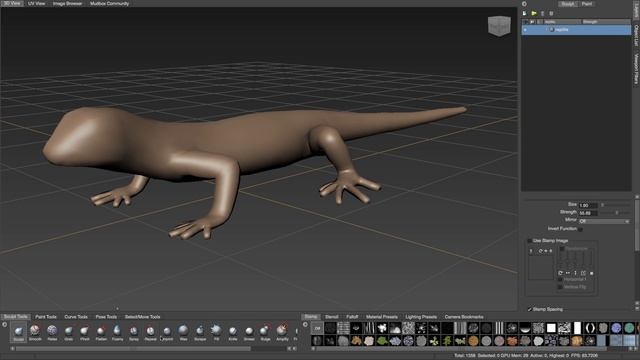Switch layers panel to Paint mode
The image size is (640, 360).
pyautogui.click(x=587, y=4)
